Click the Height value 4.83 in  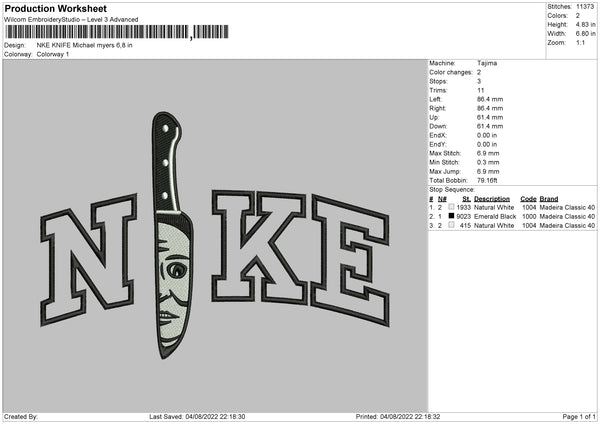click(585, 24)
